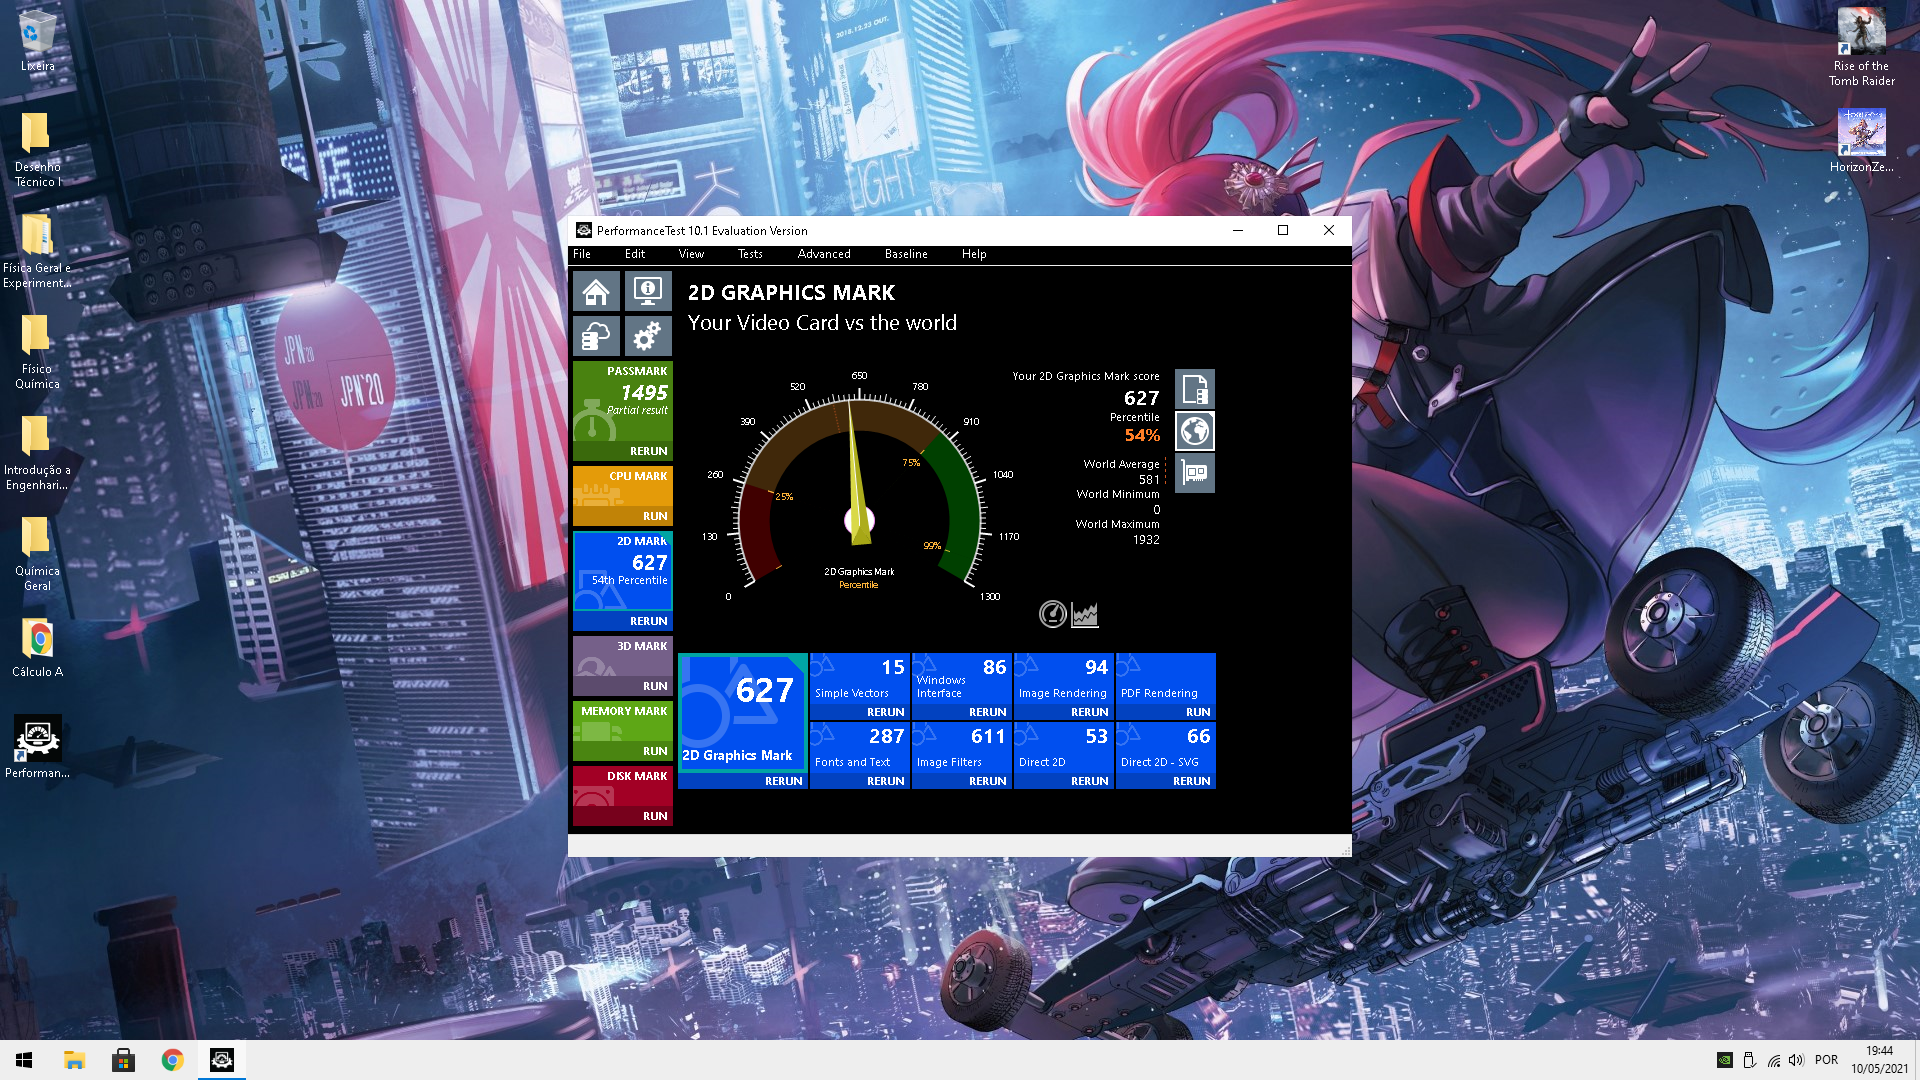Open Microsoft Store from the taskbar
This screenshot has width=1920, height=1080.
click(123, 1060)
